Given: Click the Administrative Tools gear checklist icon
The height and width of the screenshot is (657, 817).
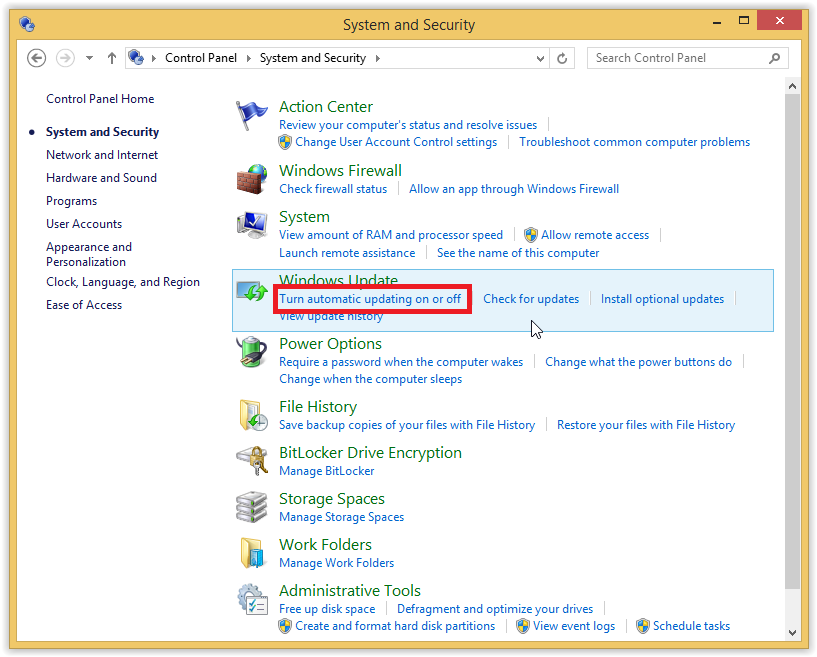Looking at the screenshot, I should click(253, 599).
